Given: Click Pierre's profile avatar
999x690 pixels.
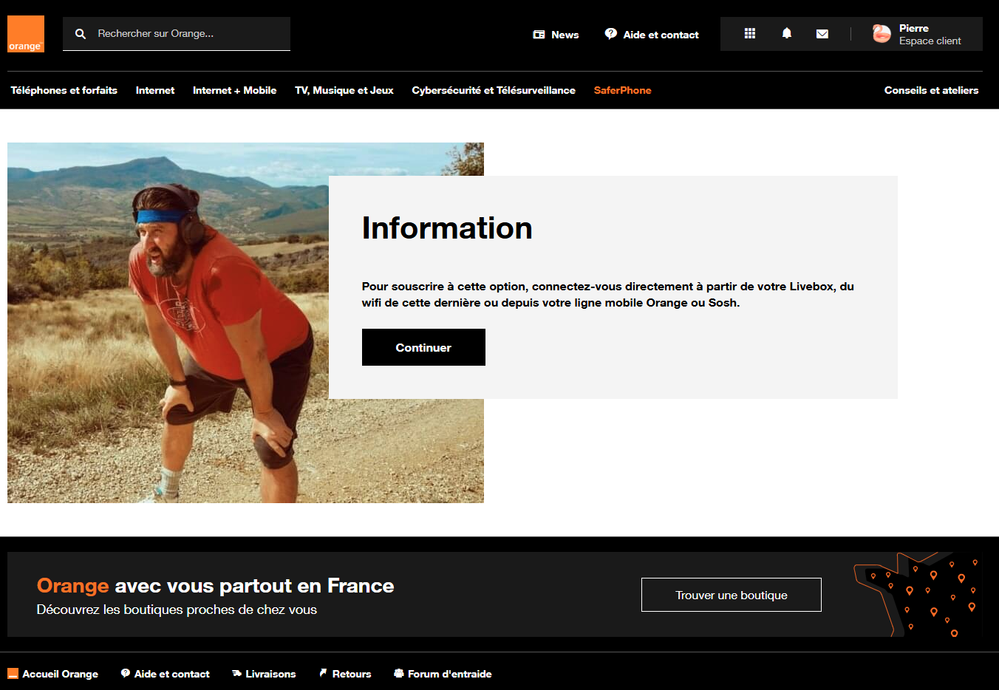Looking at the screenshot, I should click(x=881, y=34).
